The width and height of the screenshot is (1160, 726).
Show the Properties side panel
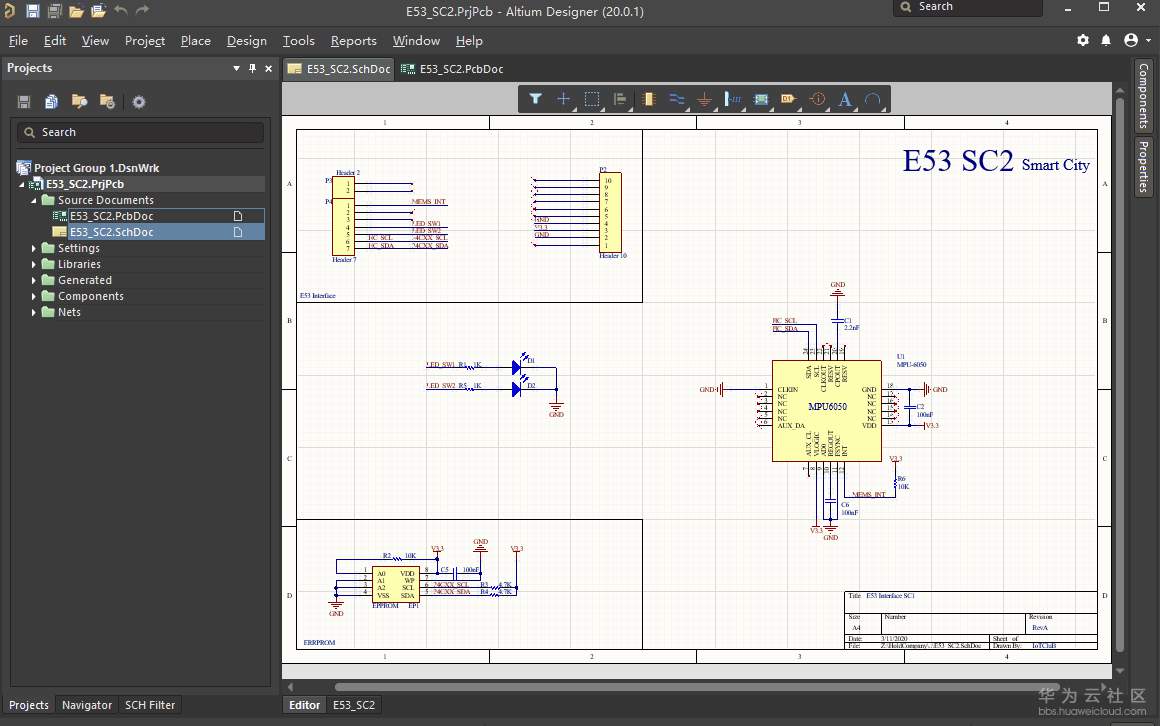point(1143,166)
